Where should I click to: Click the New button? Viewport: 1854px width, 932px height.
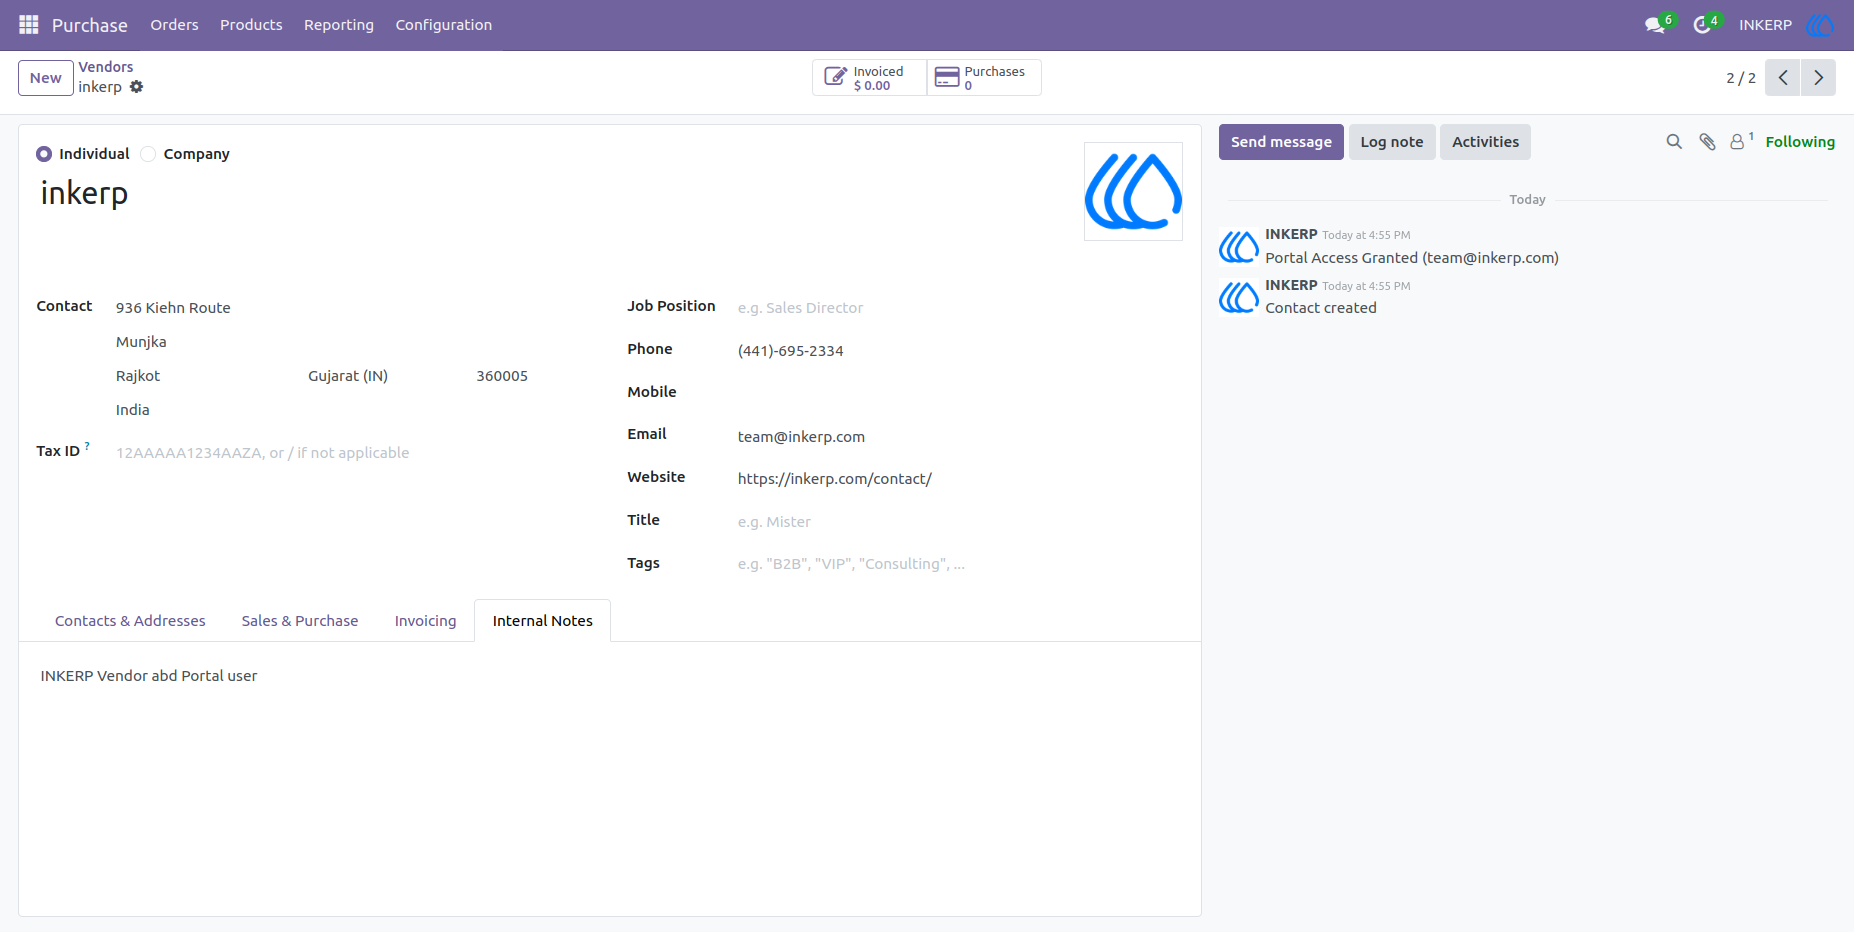[x=46, y=78]
